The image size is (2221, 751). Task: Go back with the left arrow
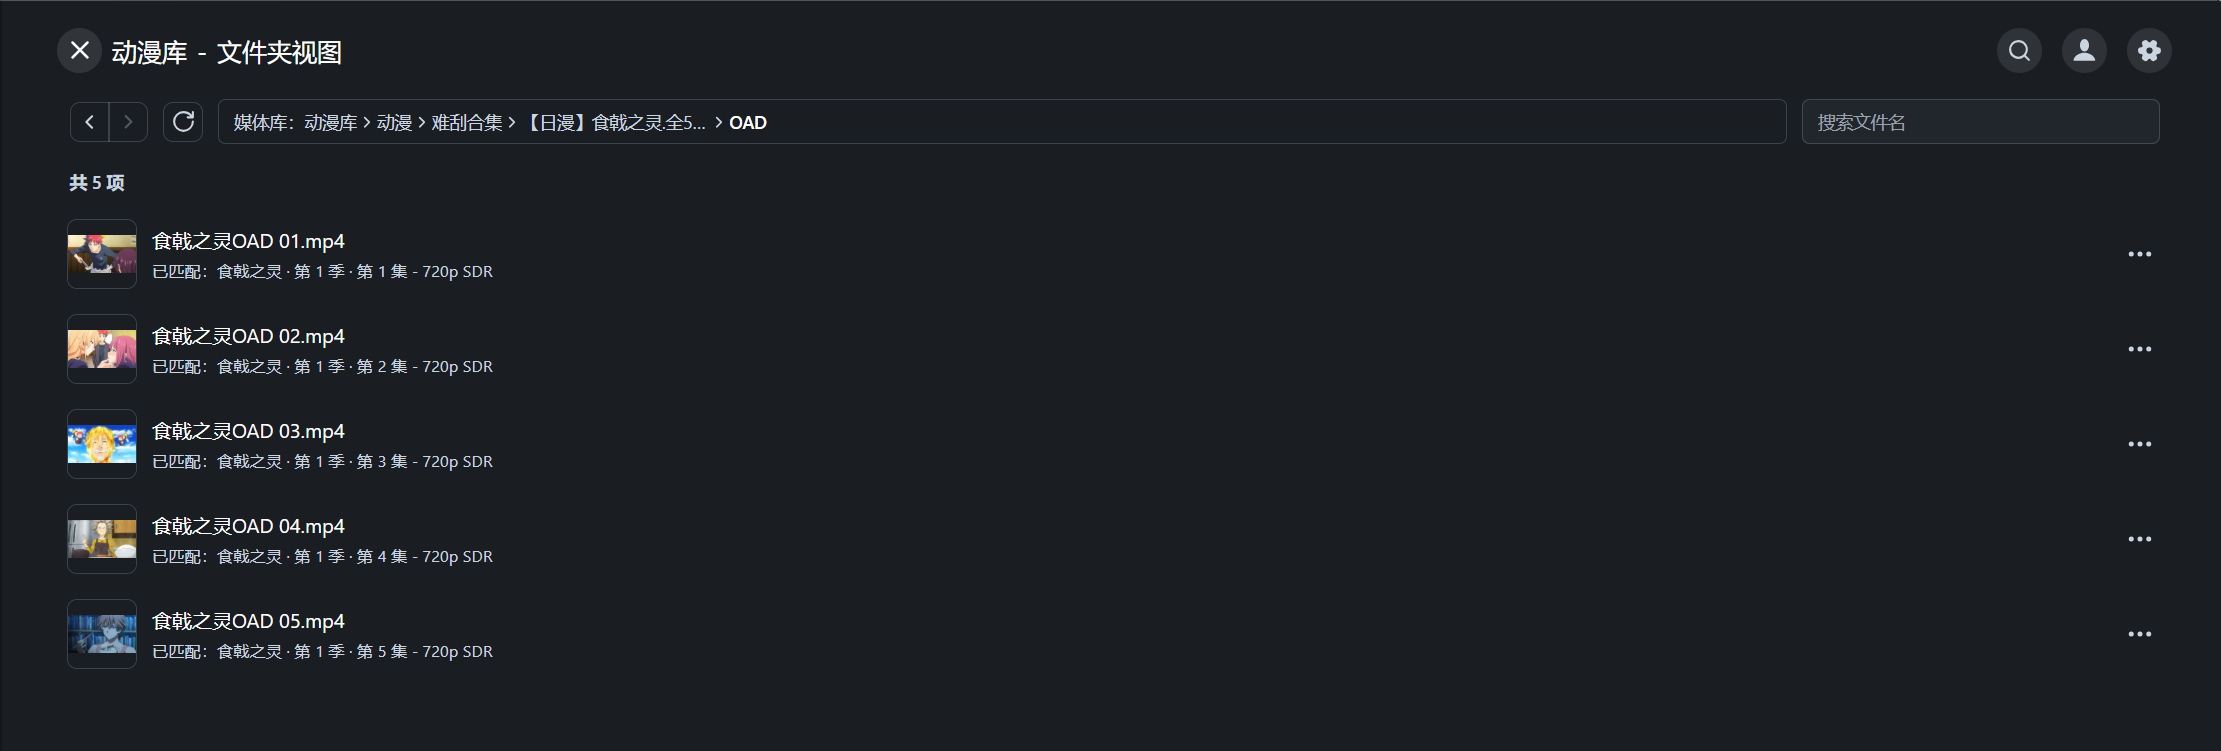coord(90,122)
